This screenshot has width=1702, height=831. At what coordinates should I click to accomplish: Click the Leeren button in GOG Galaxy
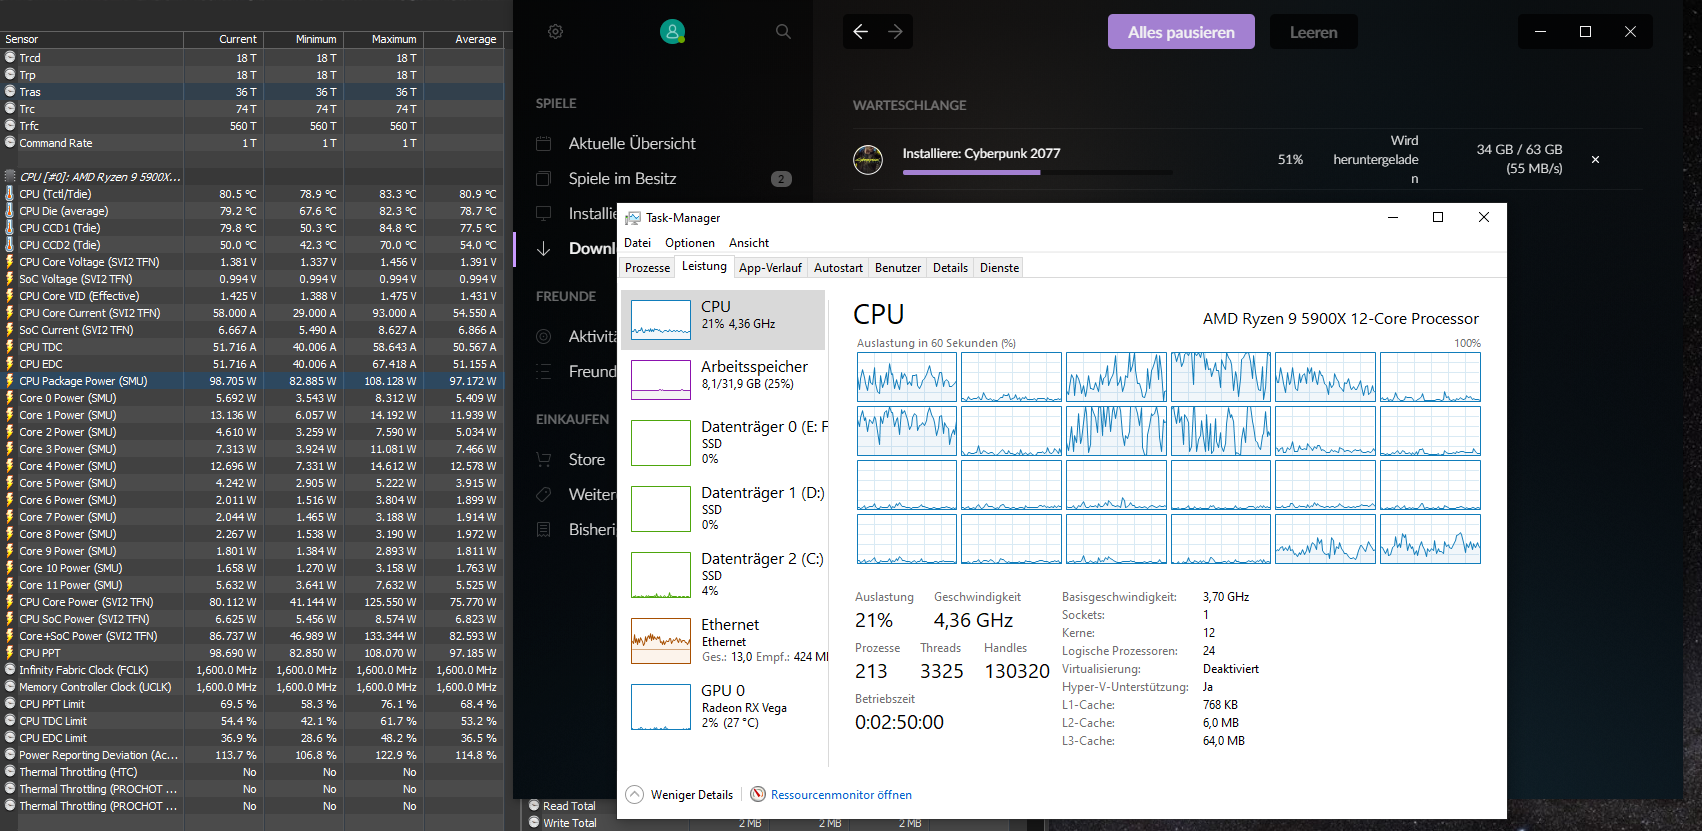[x=1313, y=32]
